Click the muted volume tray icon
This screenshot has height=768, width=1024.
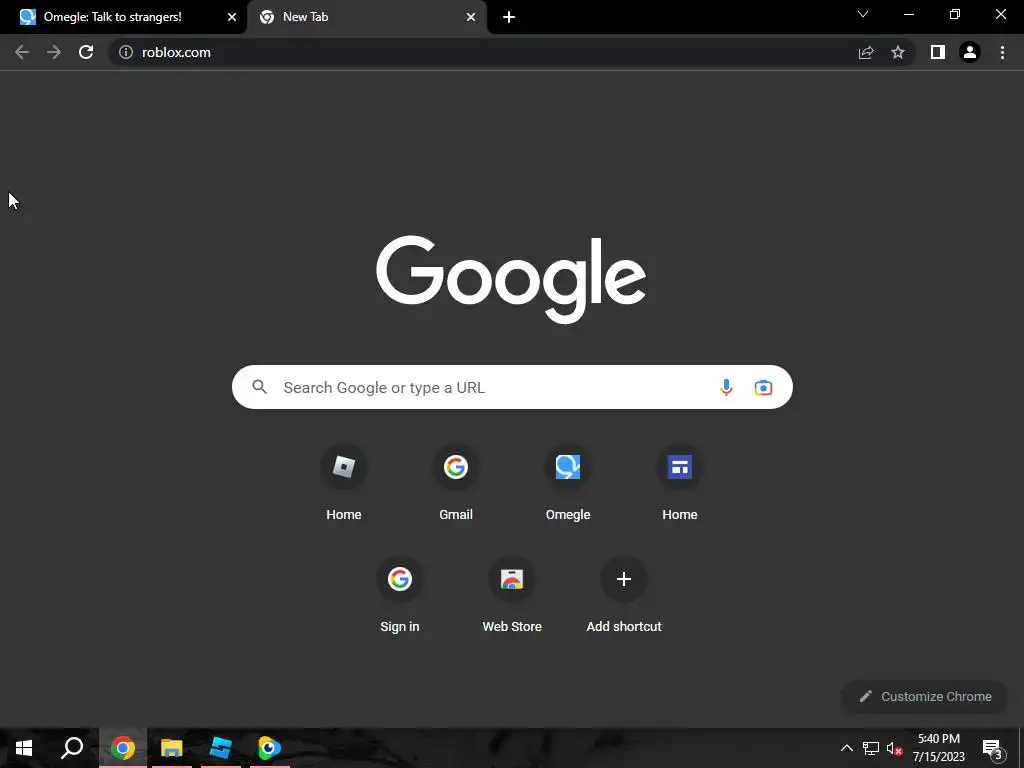point(895,748)
